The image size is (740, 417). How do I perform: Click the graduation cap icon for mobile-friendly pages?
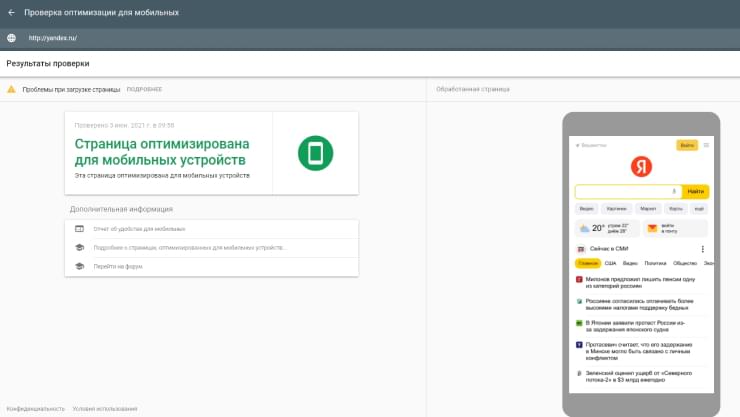pos(79,247)
